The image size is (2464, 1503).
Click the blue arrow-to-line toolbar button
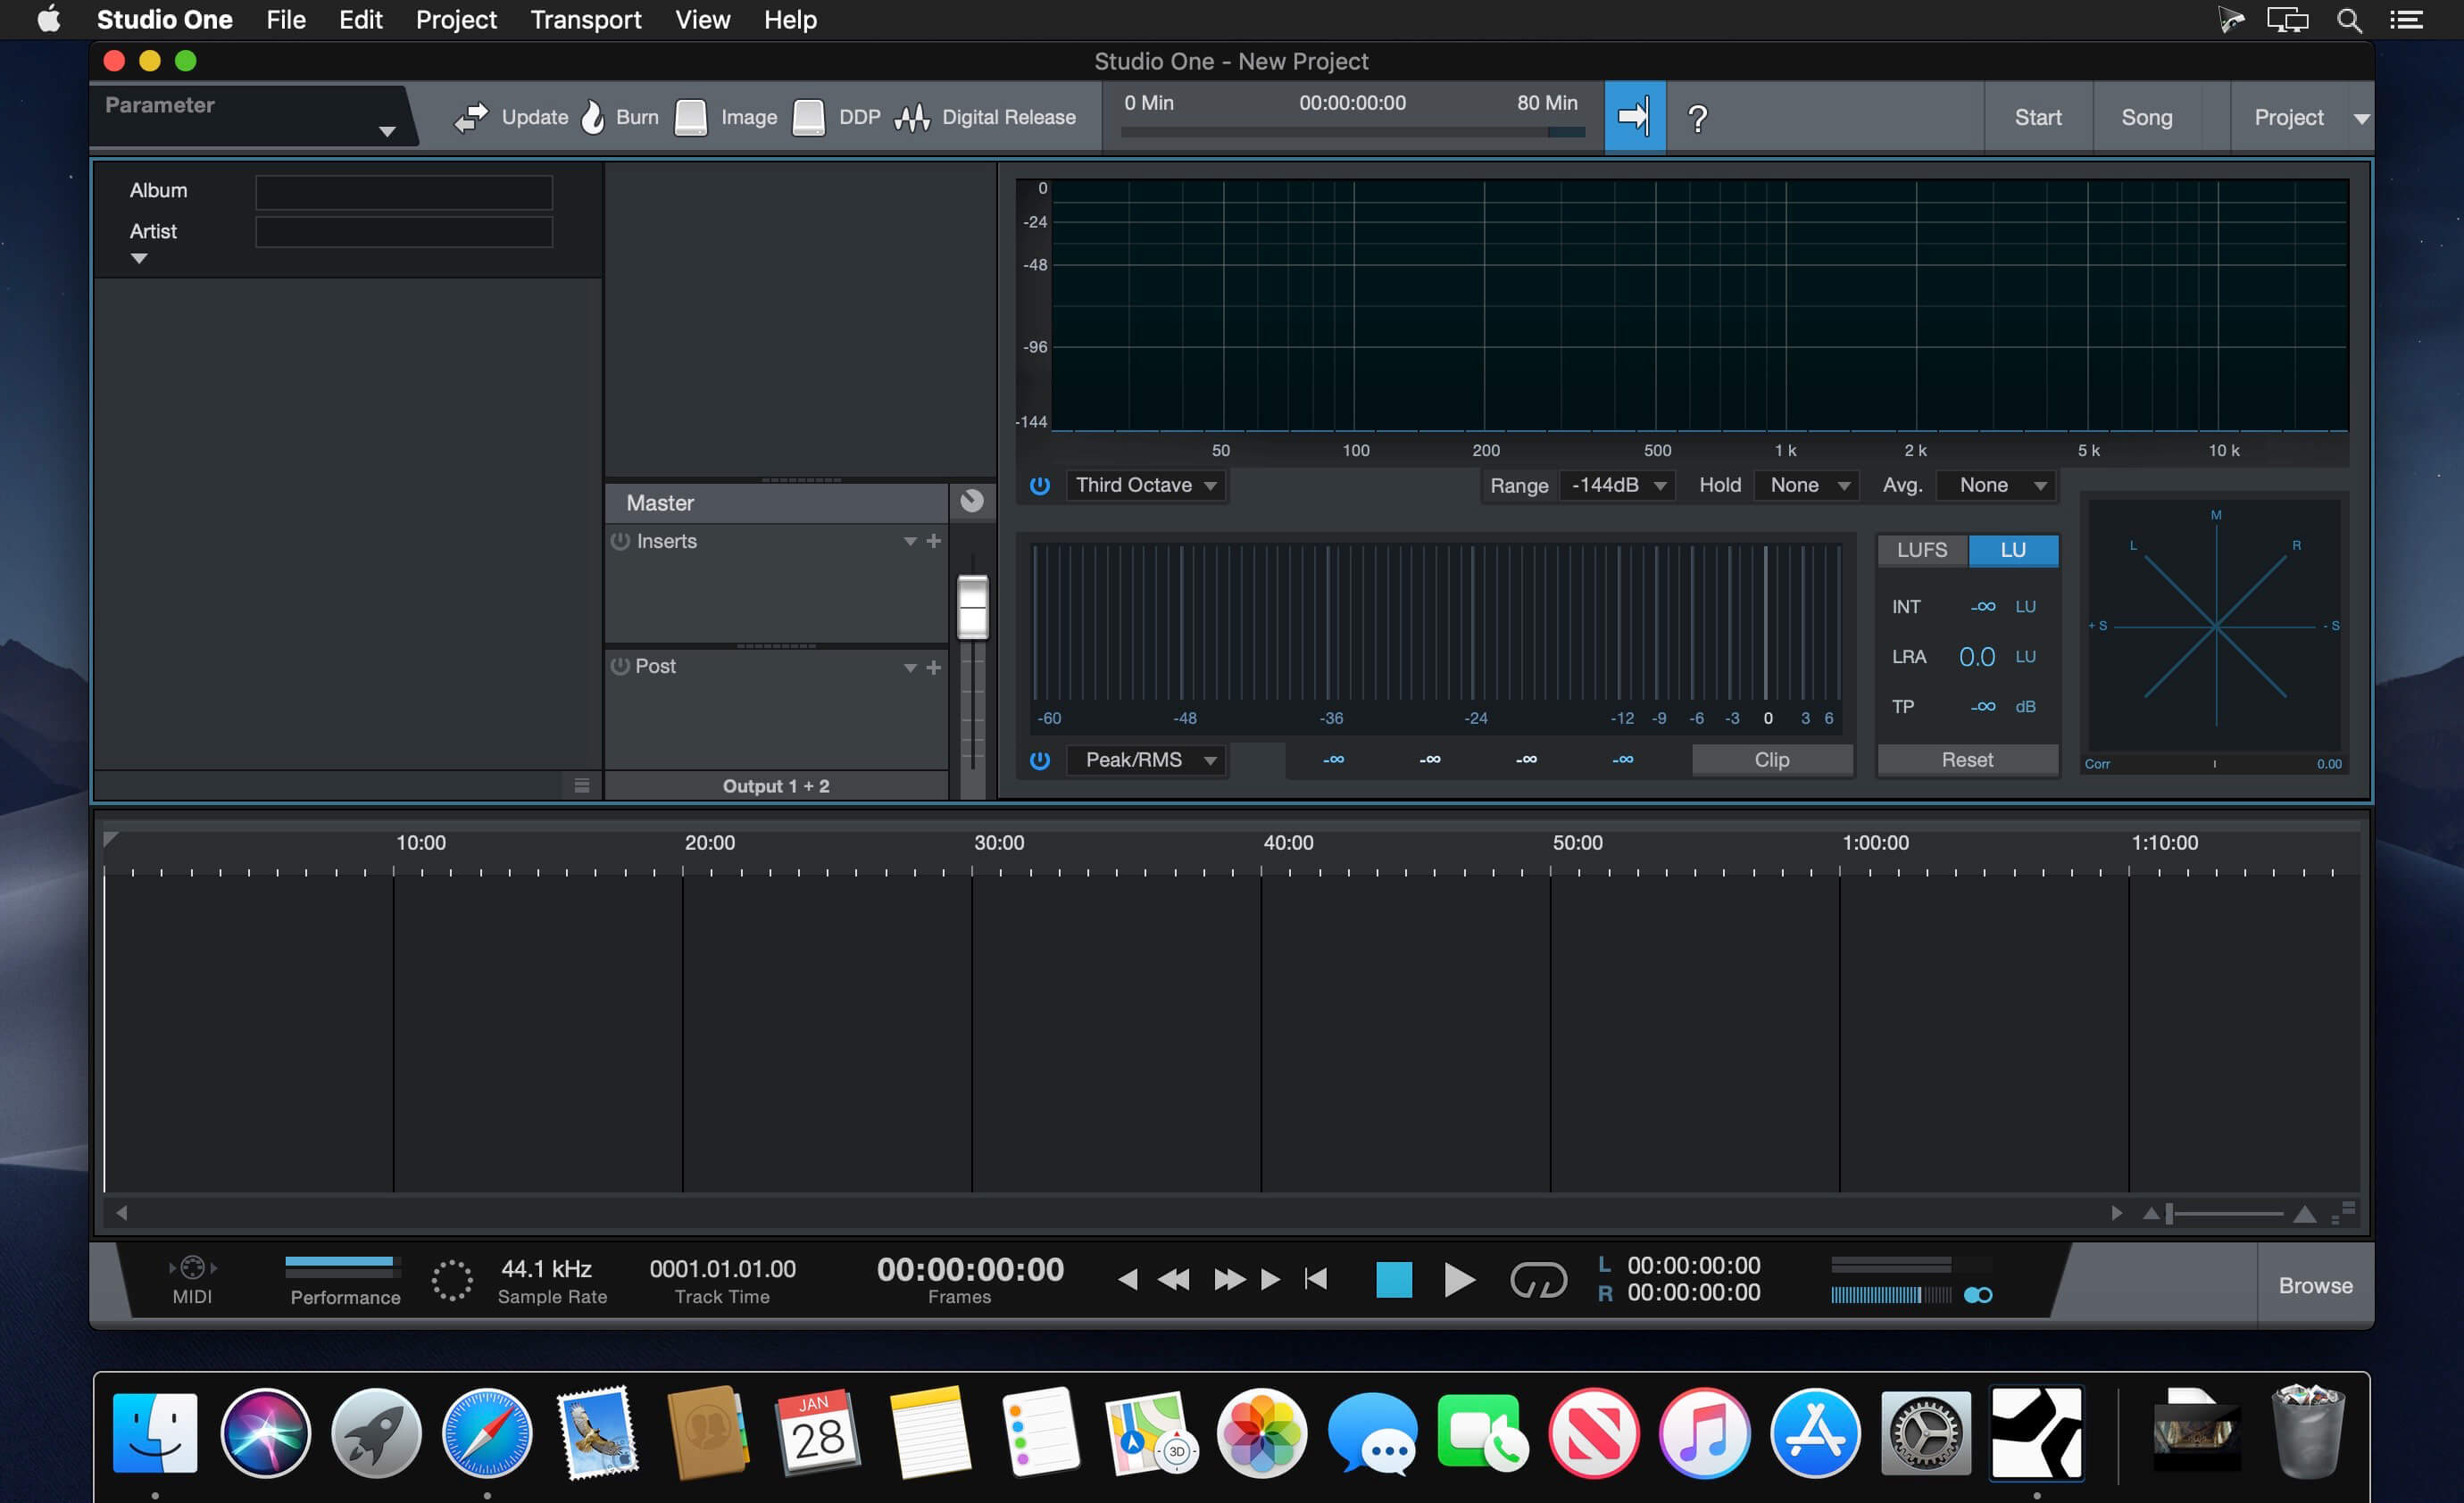[1635, 117]
